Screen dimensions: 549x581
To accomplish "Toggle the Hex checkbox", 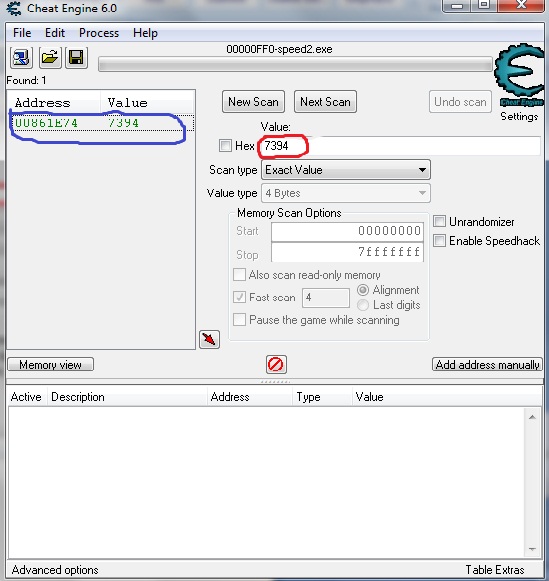I will pos(225,146).
